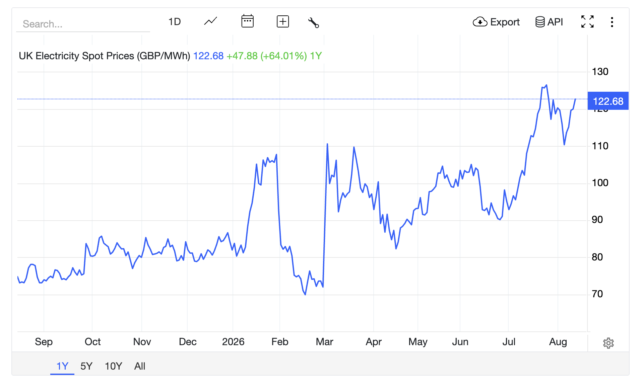Open the line chart type icon
This screenshot has width=640, height=389.
[x=211, y=21]
